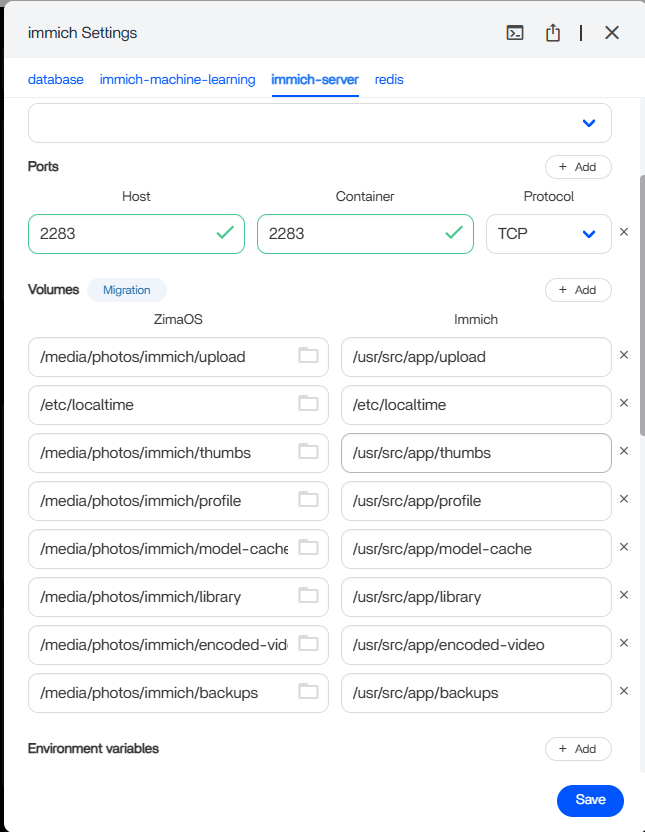Remove the 2283 port mapping row
Image resolution: width=645 pixels, height=832 pixels.
click(x=624, y=232)
